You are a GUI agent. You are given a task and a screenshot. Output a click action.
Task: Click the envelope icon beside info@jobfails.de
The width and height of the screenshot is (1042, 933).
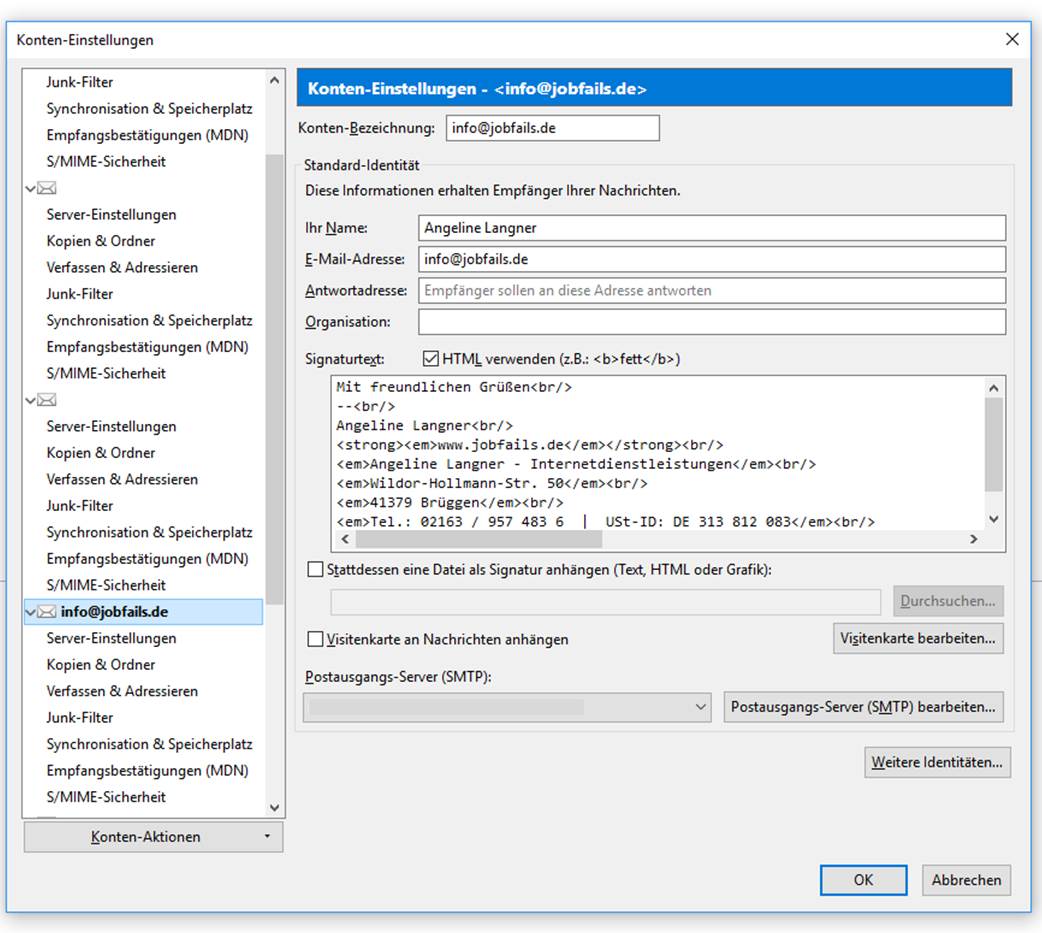pyautogui.click(x=47, y=612)
